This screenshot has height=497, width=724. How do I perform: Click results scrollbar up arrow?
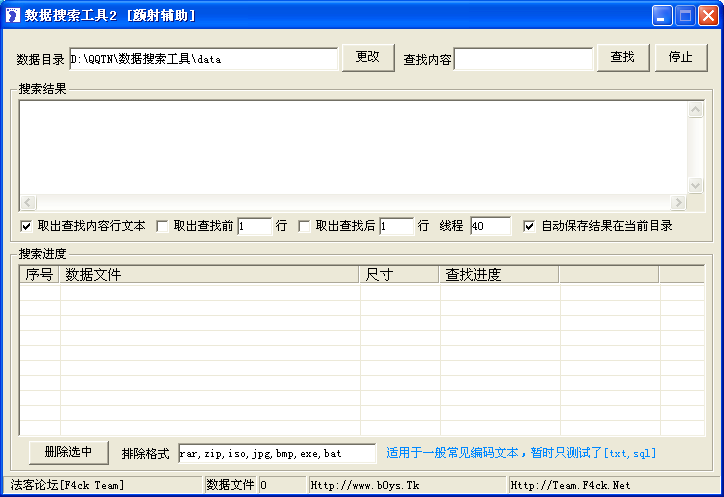[x=695, y=110]
